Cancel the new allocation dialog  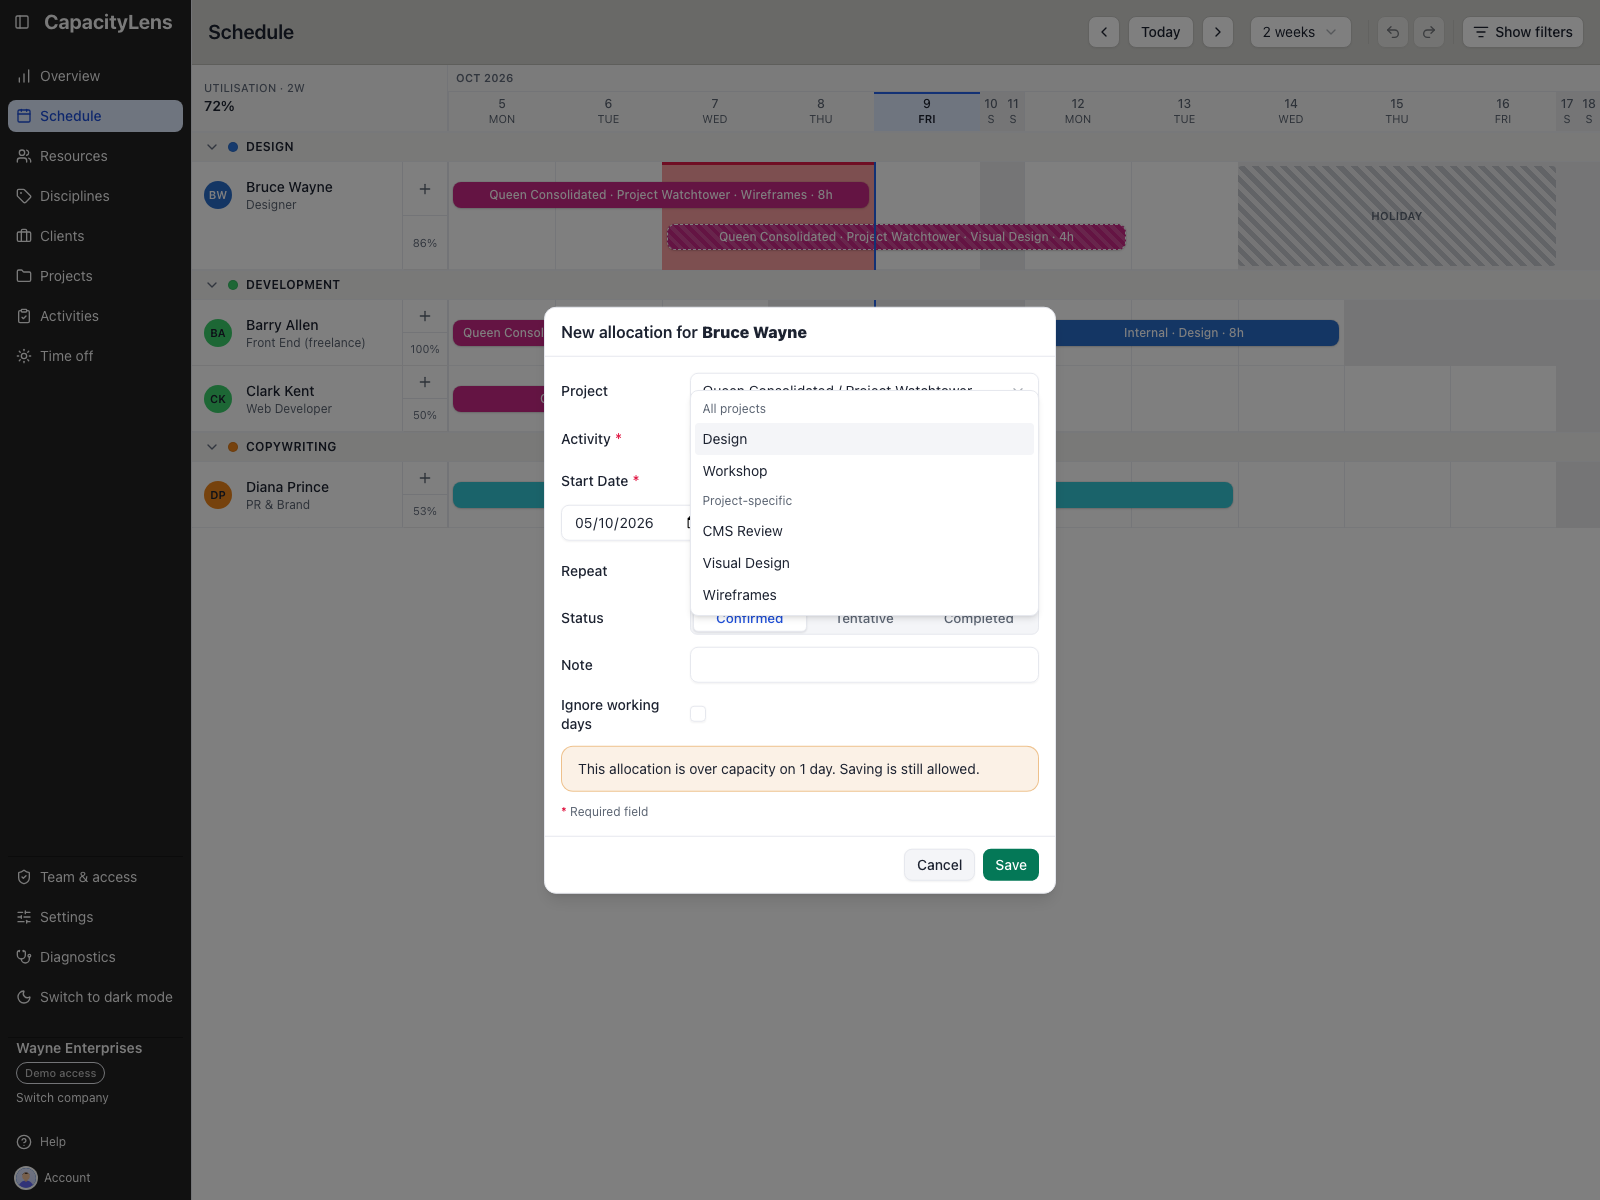coord(939,865)
